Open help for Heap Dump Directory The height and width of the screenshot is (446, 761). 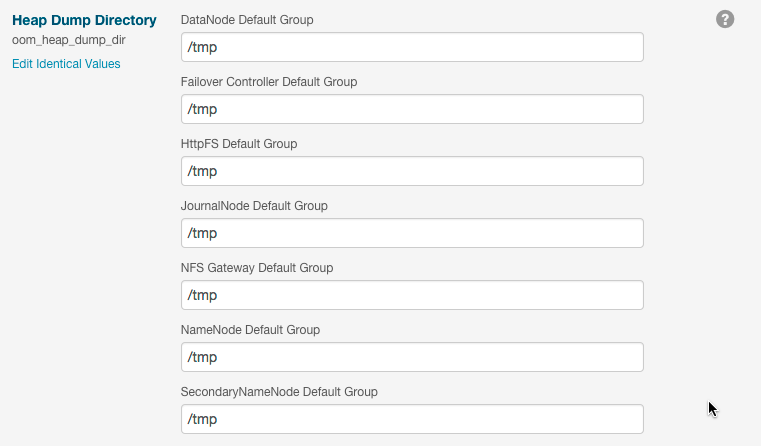coord(726,20)
